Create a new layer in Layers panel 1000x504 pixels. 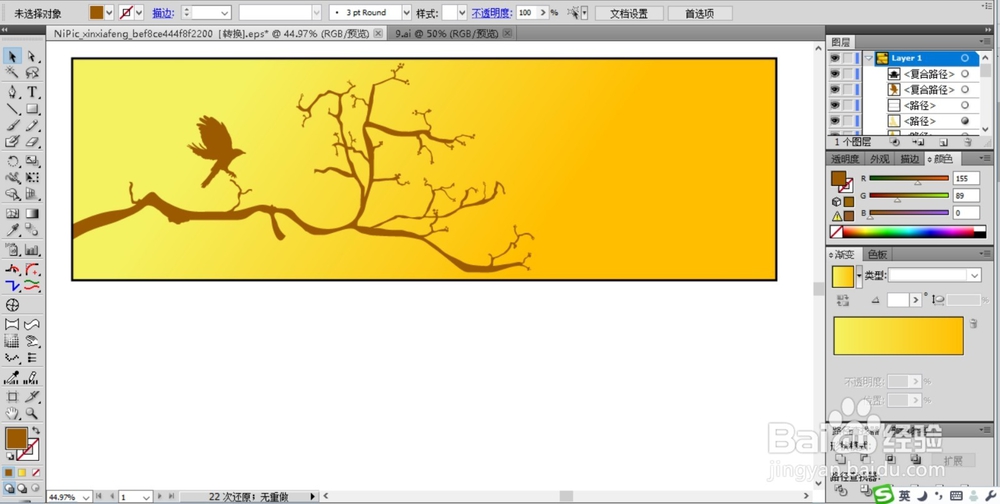click(x=943, y=142)
